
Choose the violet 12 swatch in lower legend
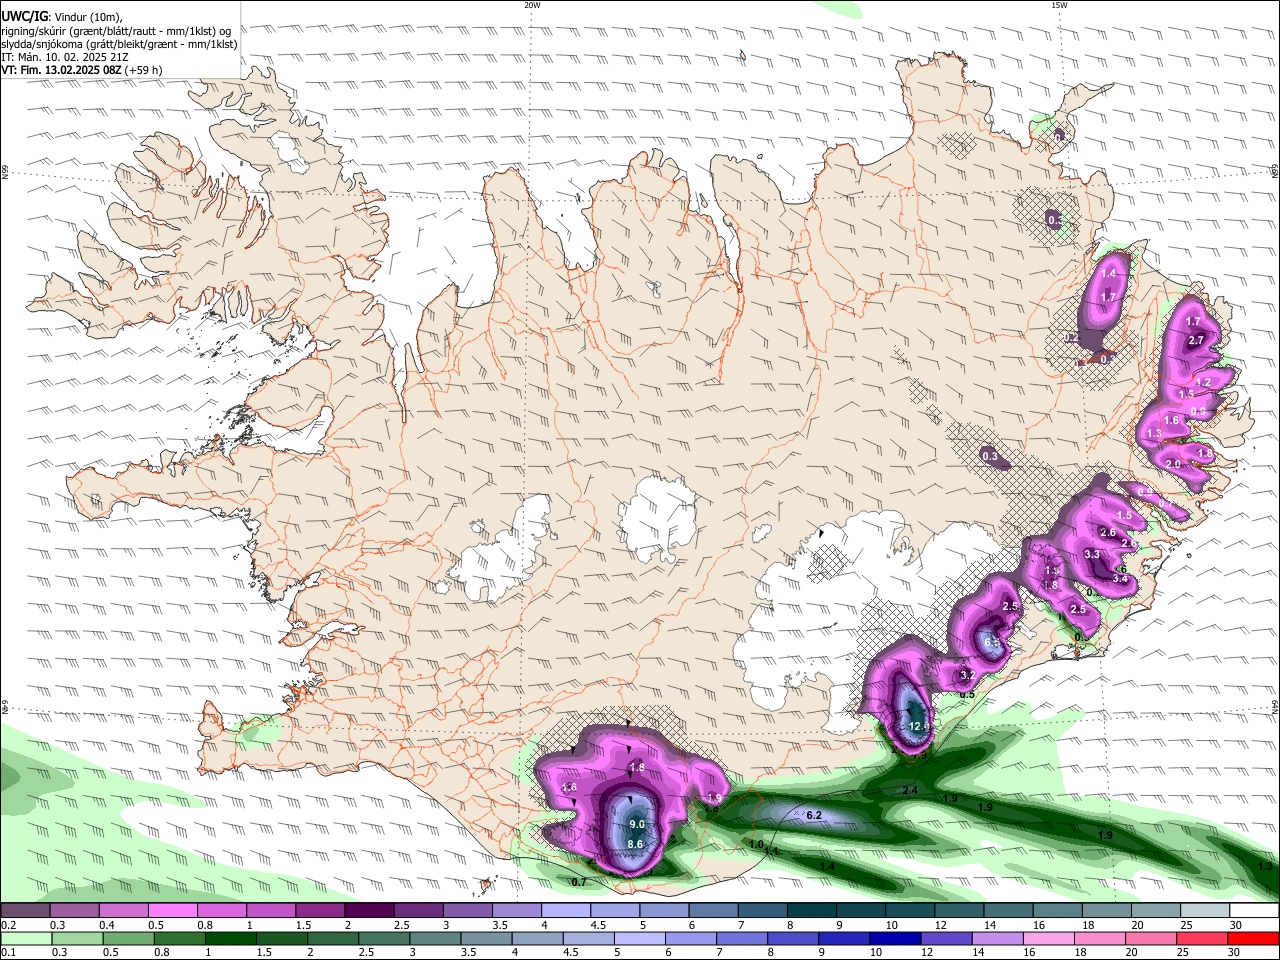click(947, 938)
